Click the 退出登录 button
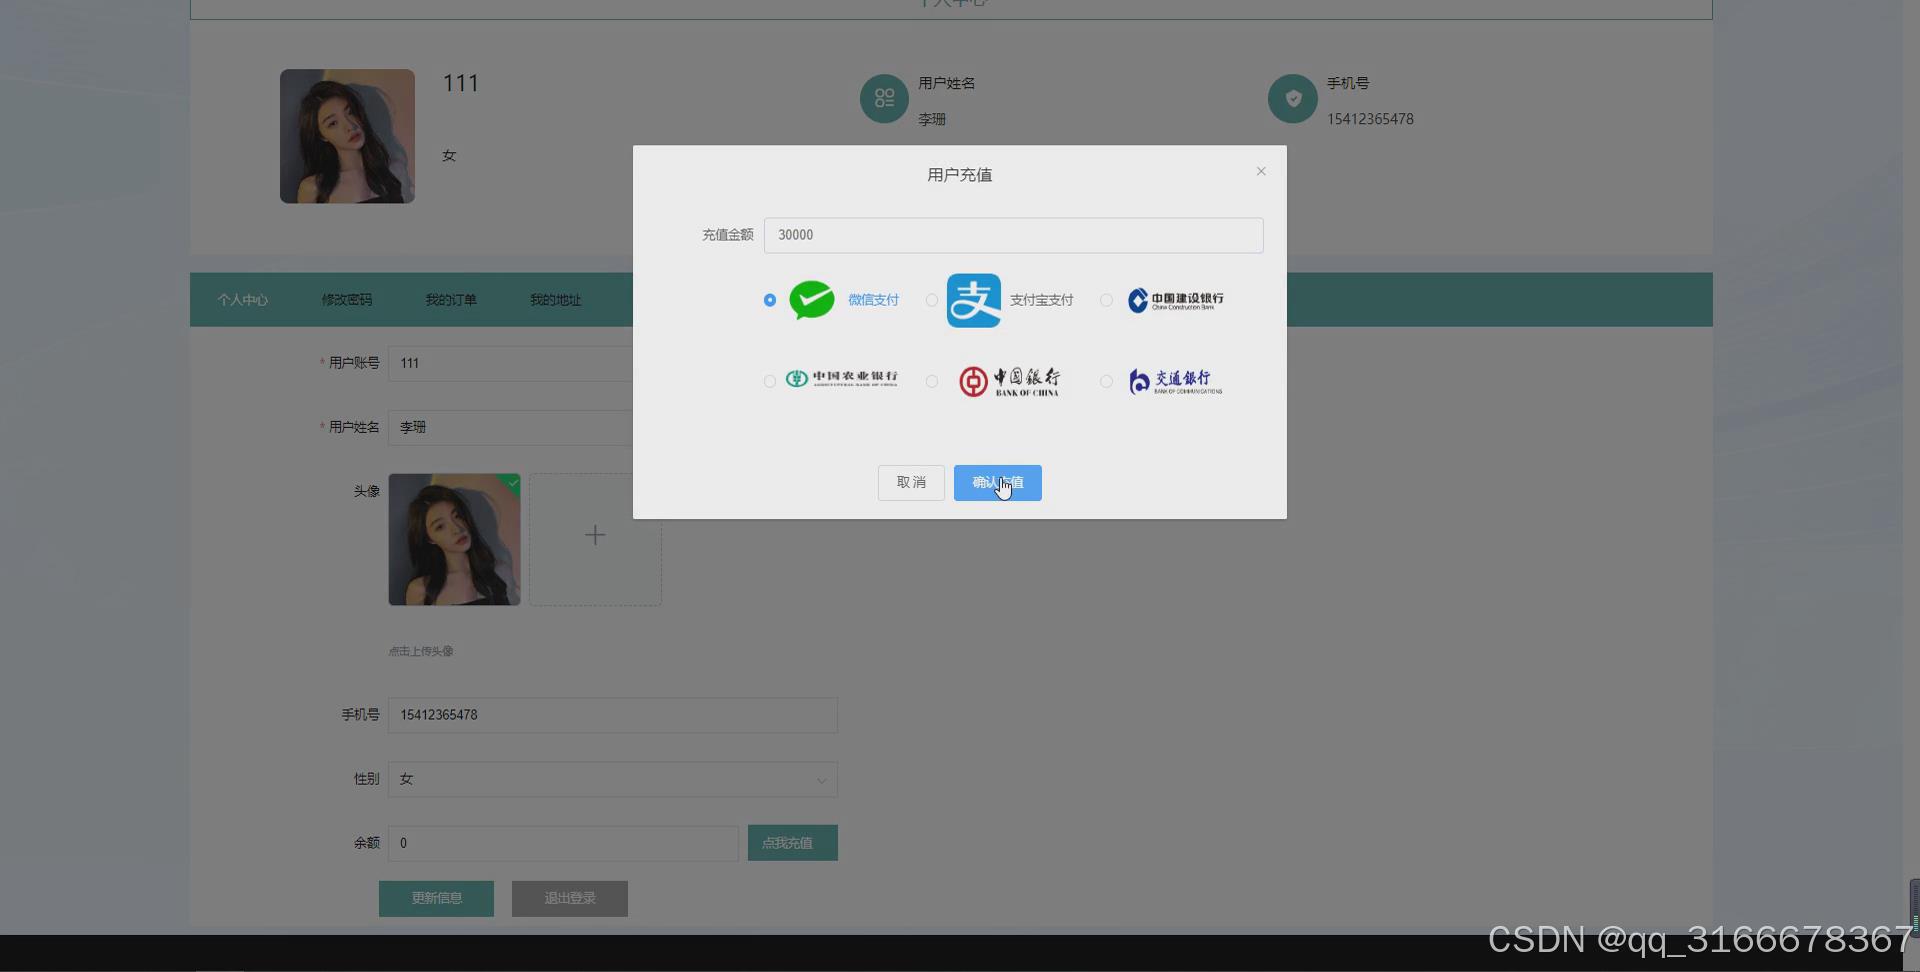1920x972 pixels. 570,898
